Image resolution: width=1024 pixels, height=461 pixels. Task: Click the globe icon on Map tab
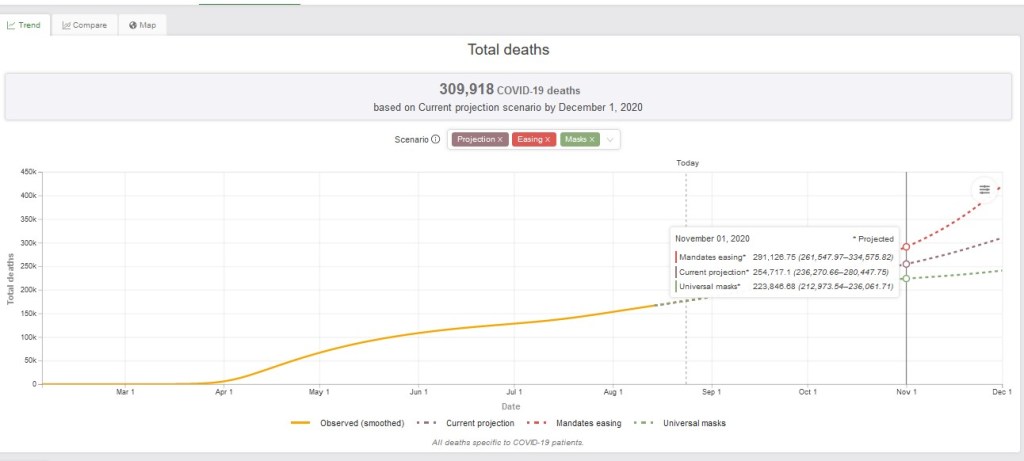(133, 25)
